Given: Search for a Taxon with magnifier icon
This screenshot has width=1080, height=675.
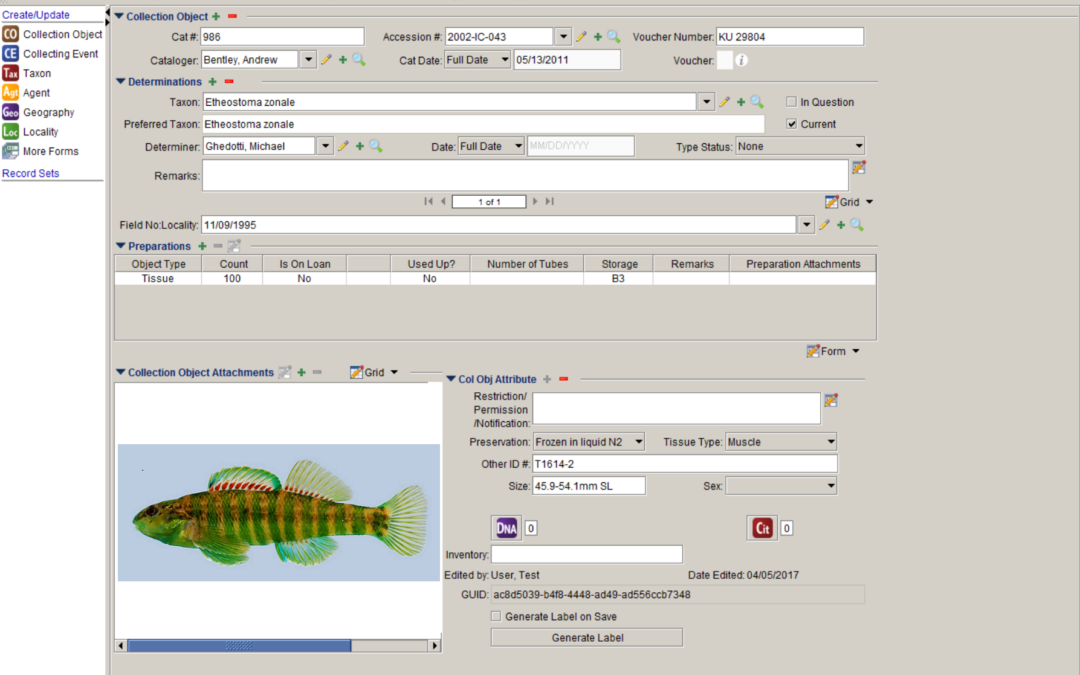Looking at the screenshot, I should 757,102.
